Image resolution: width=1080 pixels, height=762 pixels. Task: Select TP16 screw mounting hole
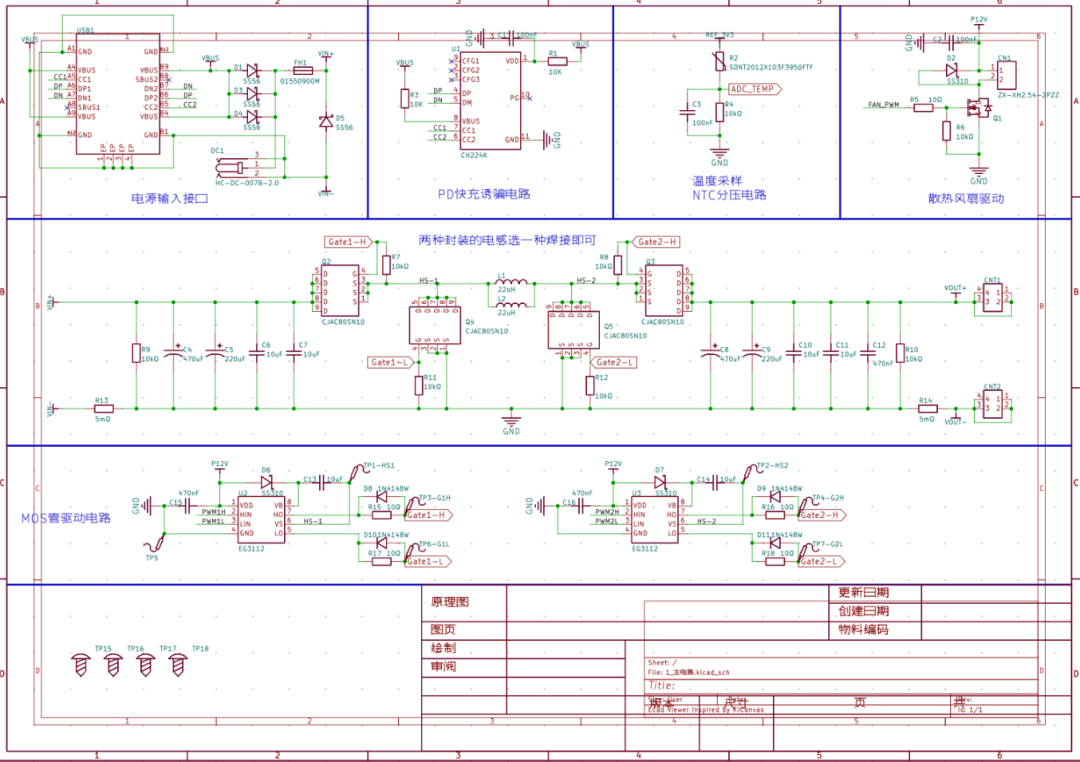coord(113,665)
